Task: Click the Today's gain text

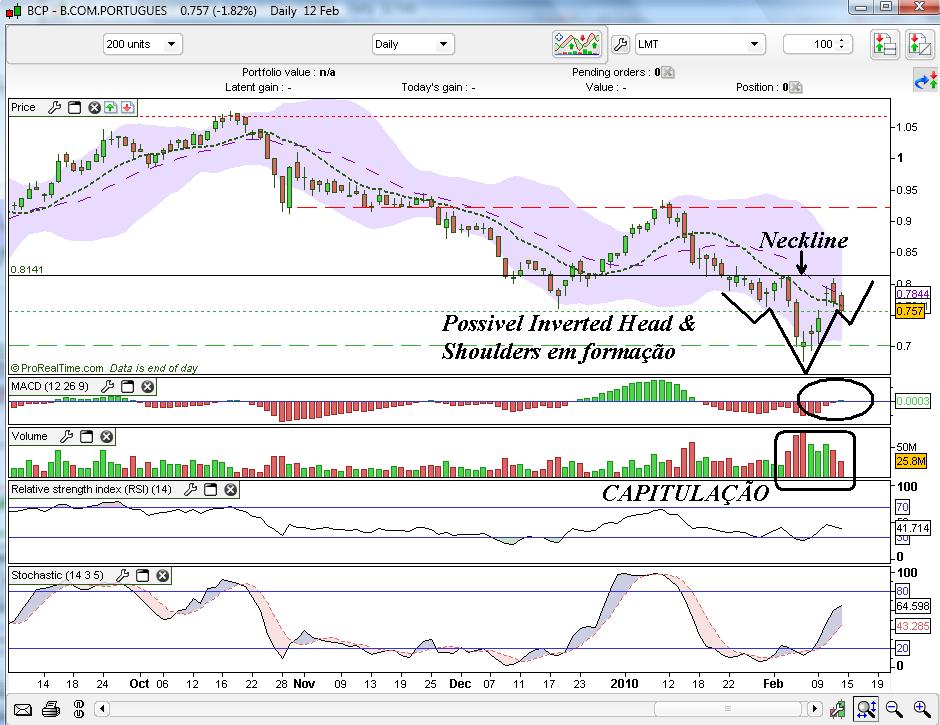Action: (438, 88)
